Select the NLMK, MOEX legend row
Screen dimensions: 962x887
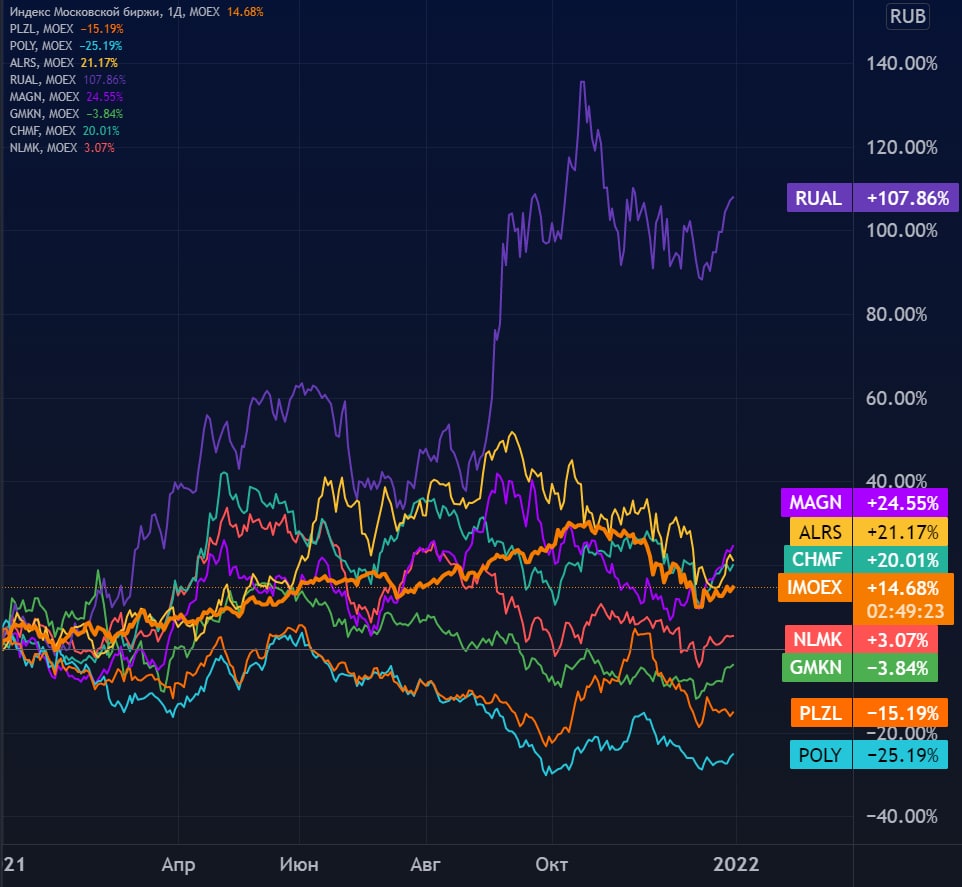(x=62, y=148)
